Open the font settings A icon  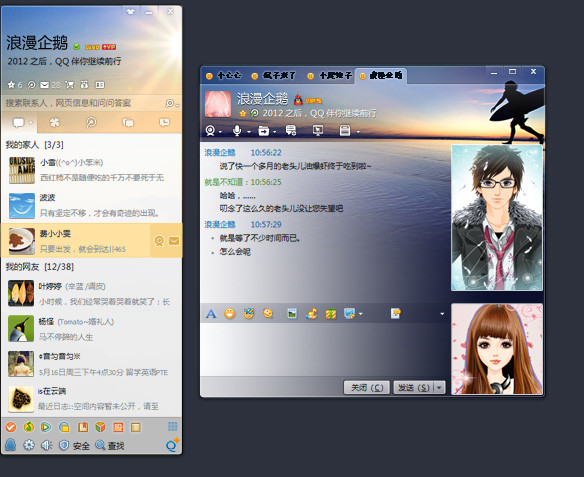(x=211, y=314)
